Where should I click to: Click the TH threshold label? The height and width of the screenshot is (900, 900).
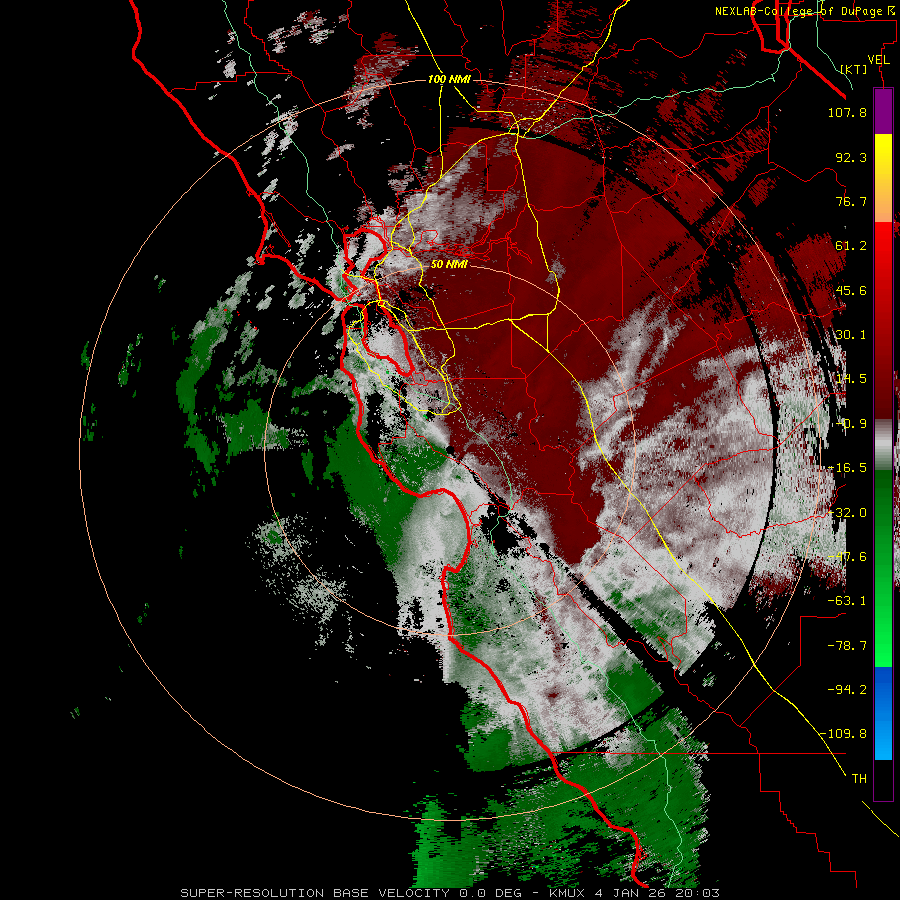tap(859, 779)
